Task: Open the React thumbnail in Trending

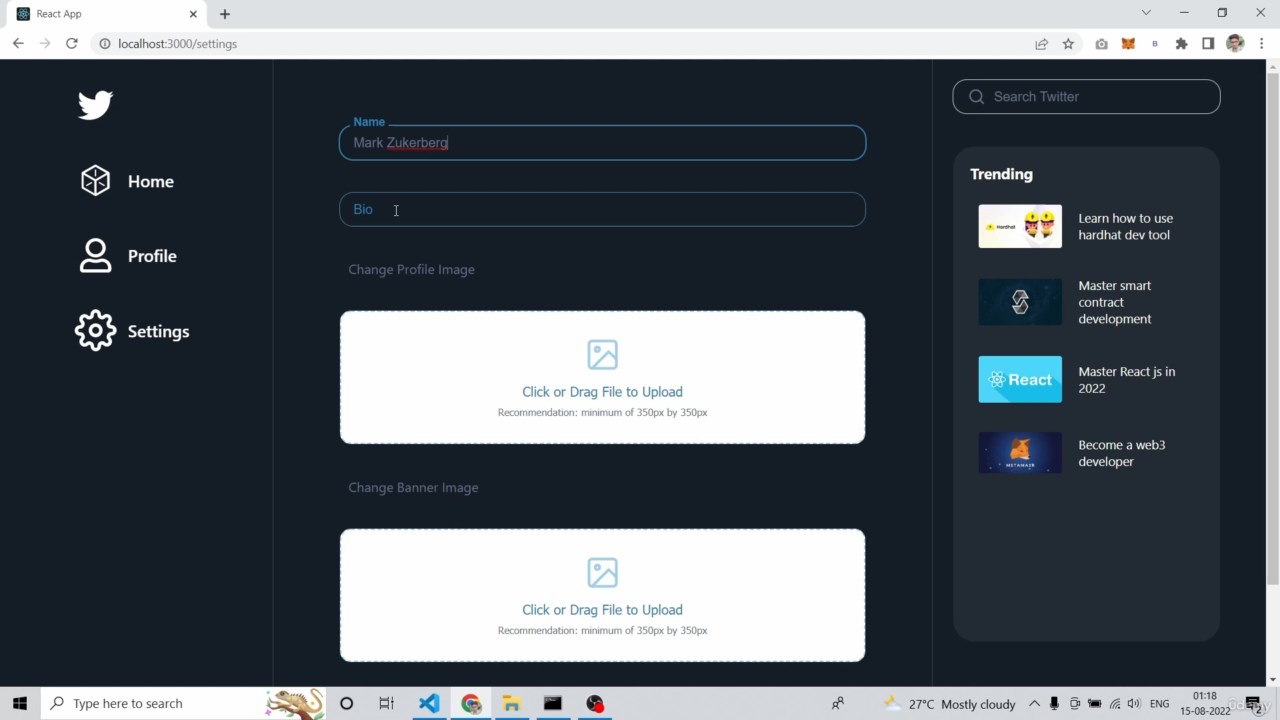Action: pyautogui.click(x=1020, y=380)
